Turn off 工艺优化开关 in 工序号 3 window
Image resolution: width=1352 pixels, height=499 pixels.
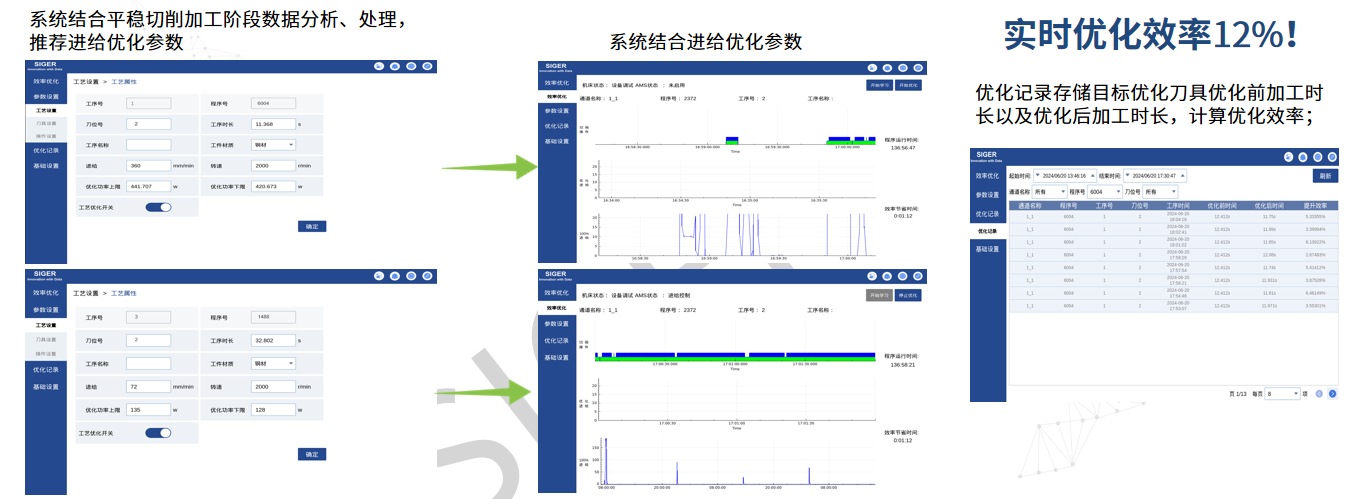[x=159, y=433]
